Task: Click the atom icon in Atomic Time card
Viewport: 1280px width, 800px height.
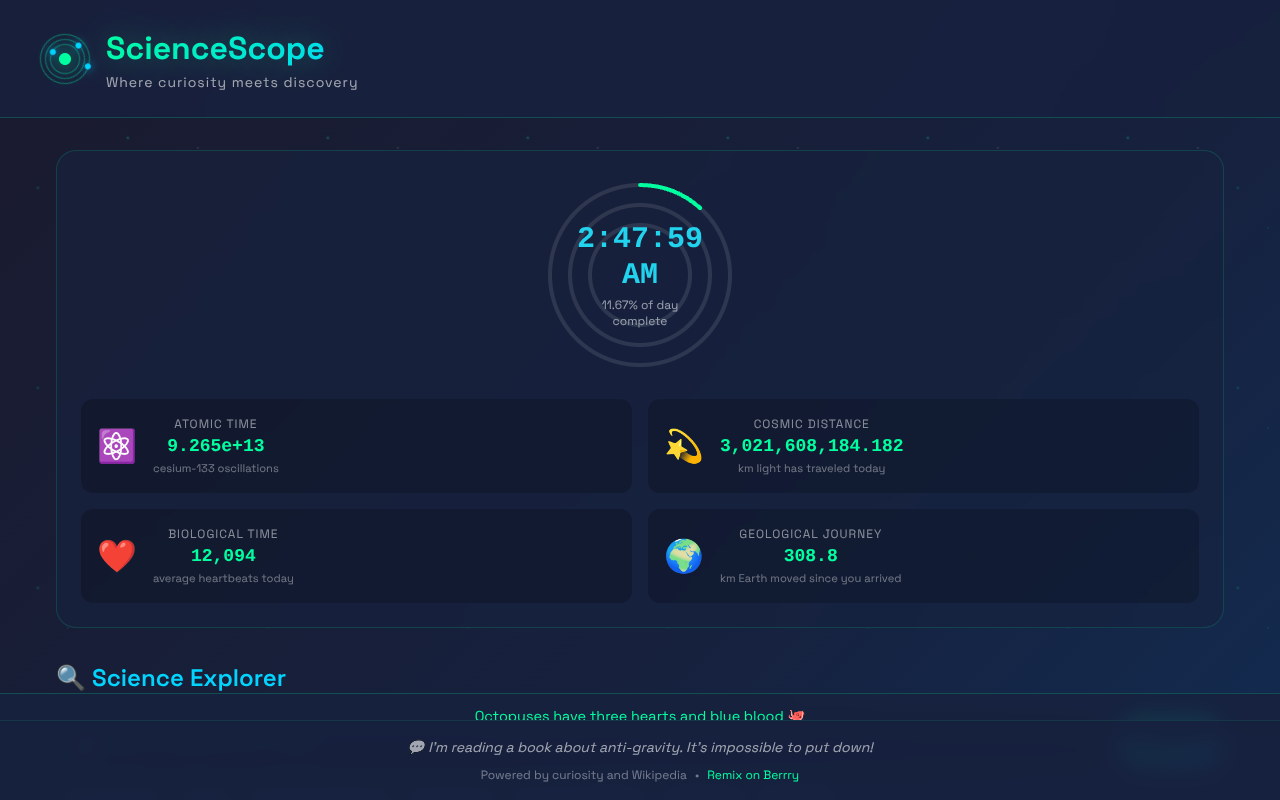Action: (x=117, y=446)
